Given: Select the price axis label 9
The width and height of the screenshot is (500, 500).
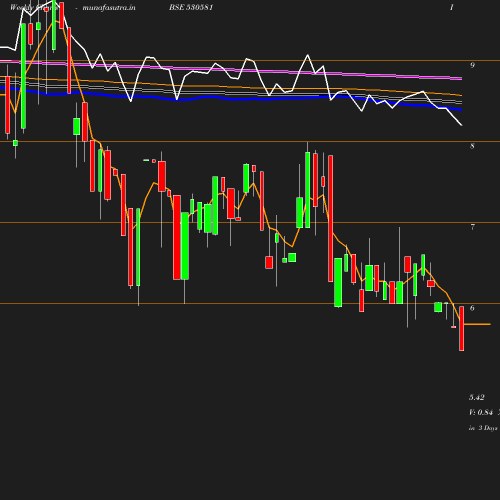Looking at the screenshot, I should click(x=472, y=65).
